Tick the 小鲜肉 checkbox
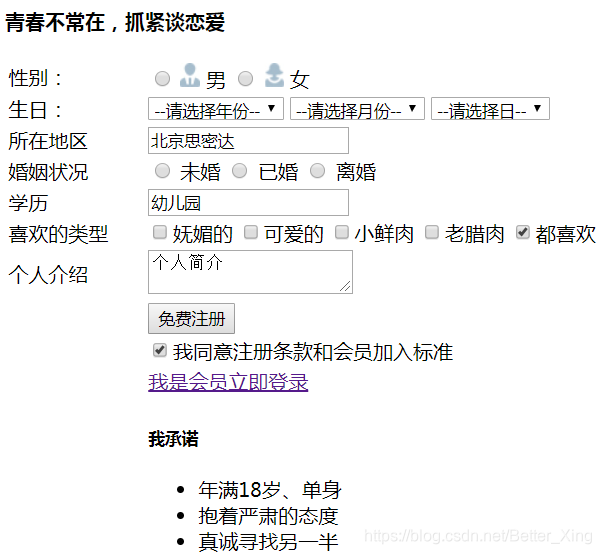The width and height of the screenshot is (601, 554). click(x=342, y=232)
